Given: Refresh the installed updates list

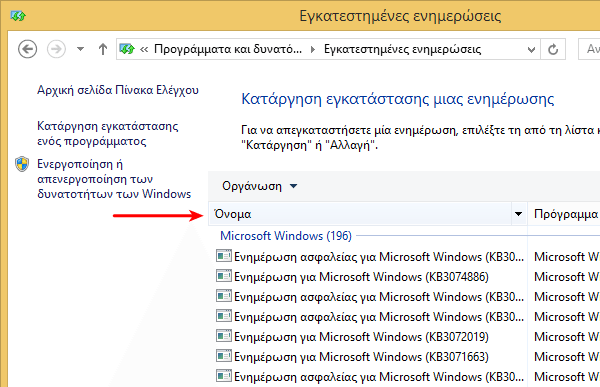Looking at the screenshot, I should (x=553, y=49).
